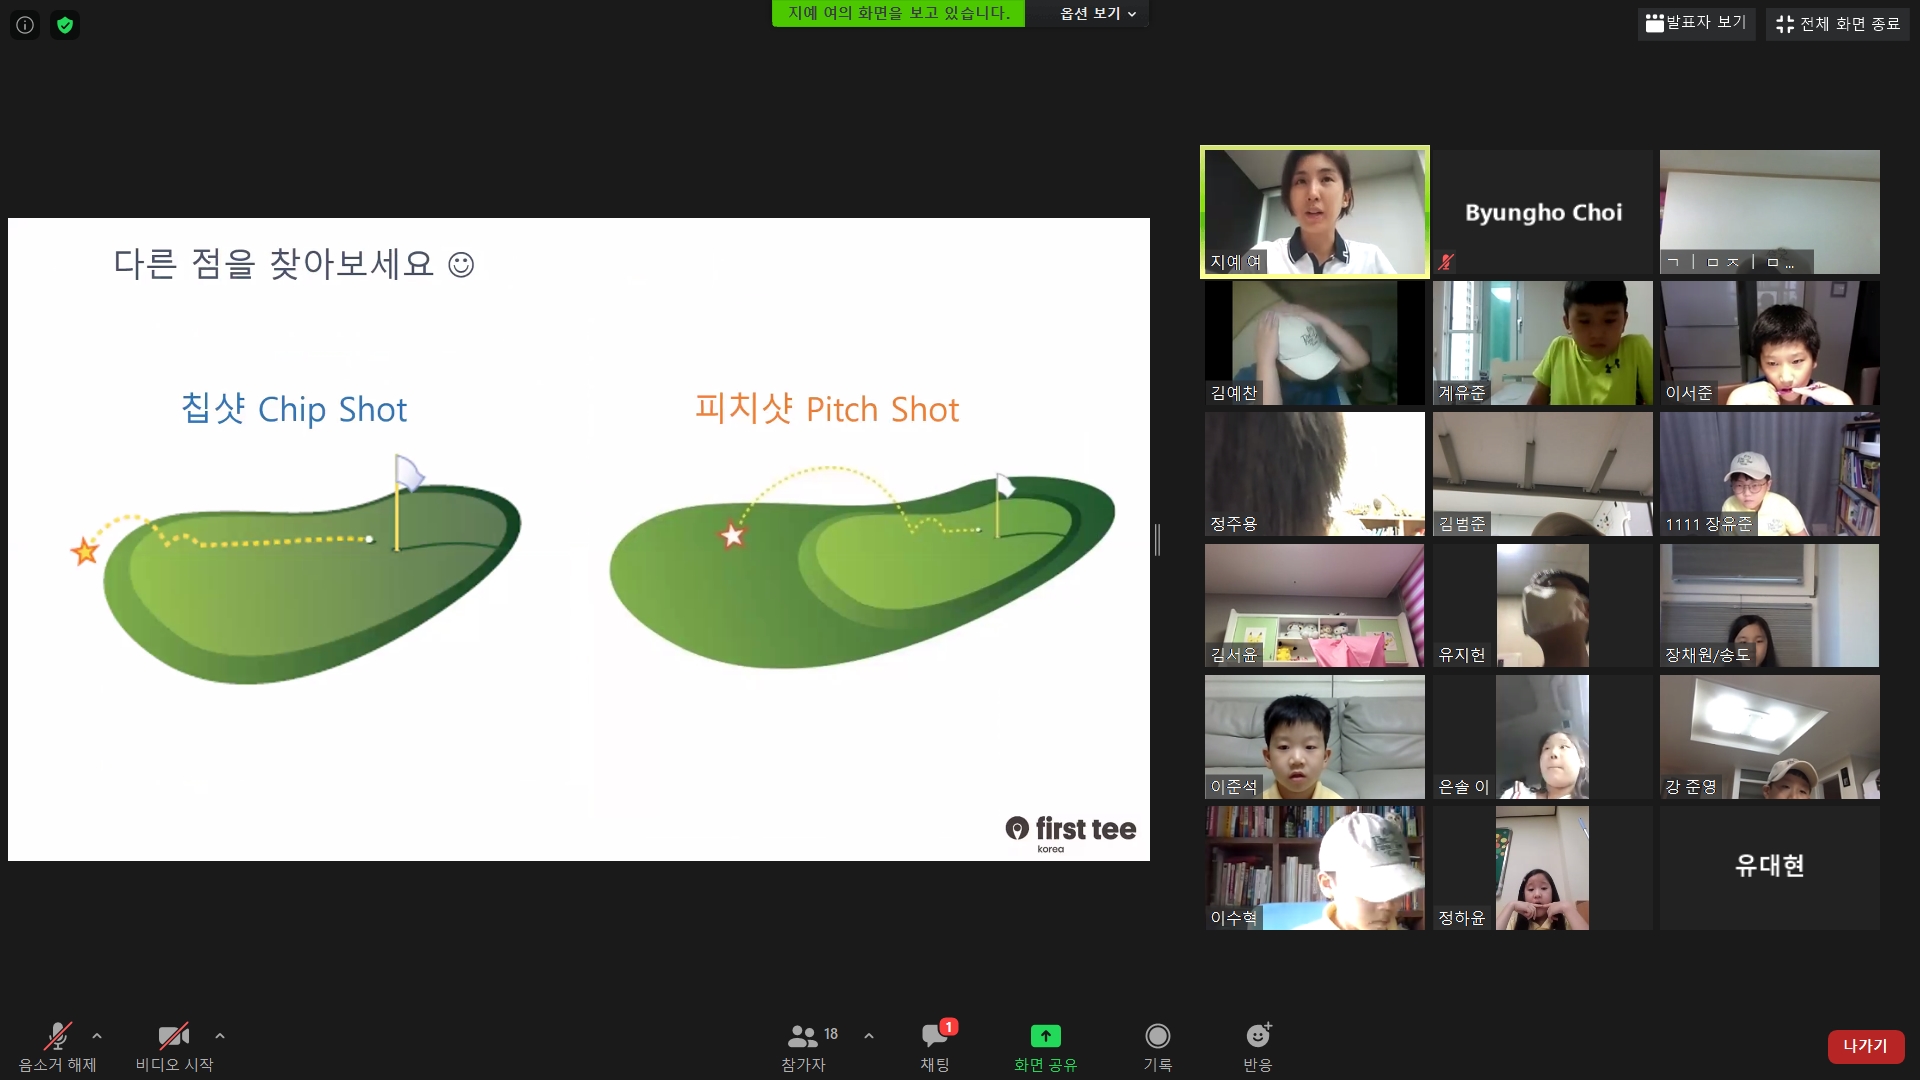Click the red leave meeting button

[1865, 1046]
